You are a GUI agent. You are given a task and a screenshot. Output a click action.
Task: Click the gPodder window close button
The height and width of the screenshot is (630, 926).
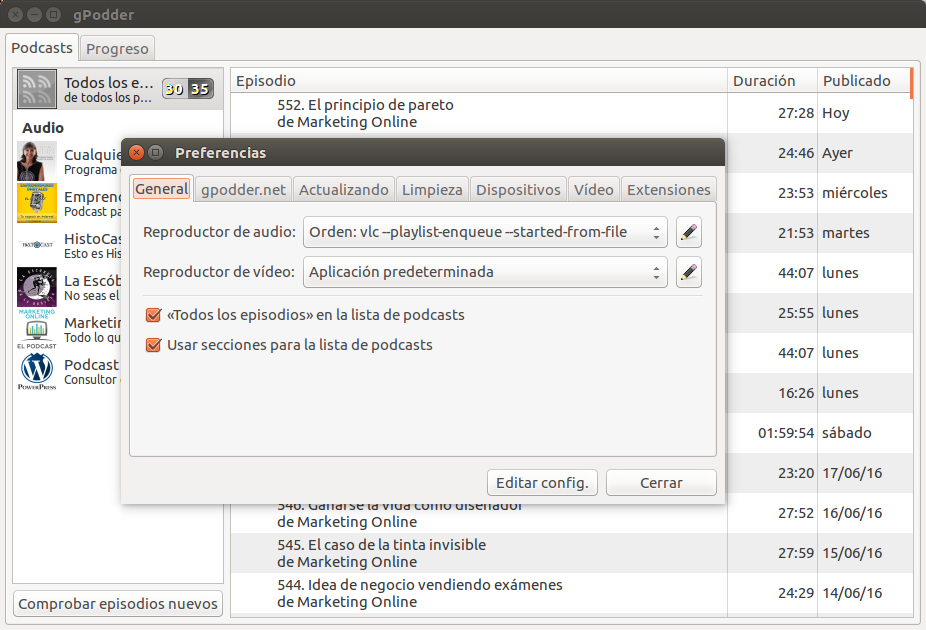point(15,14)
